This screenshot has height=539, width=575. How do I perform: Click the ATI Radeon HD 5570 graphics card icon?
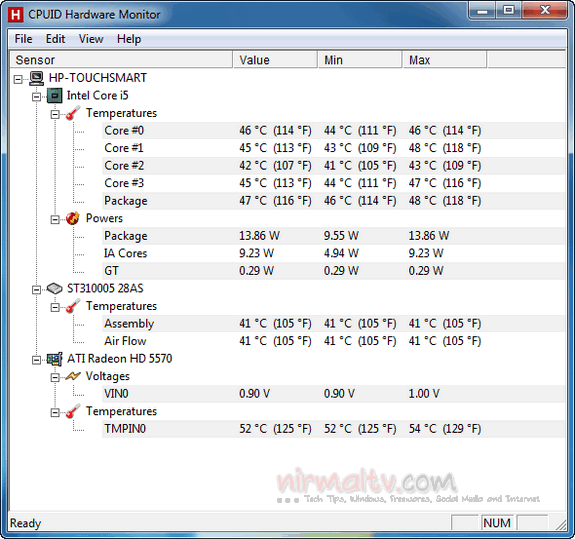click(54, 359)
